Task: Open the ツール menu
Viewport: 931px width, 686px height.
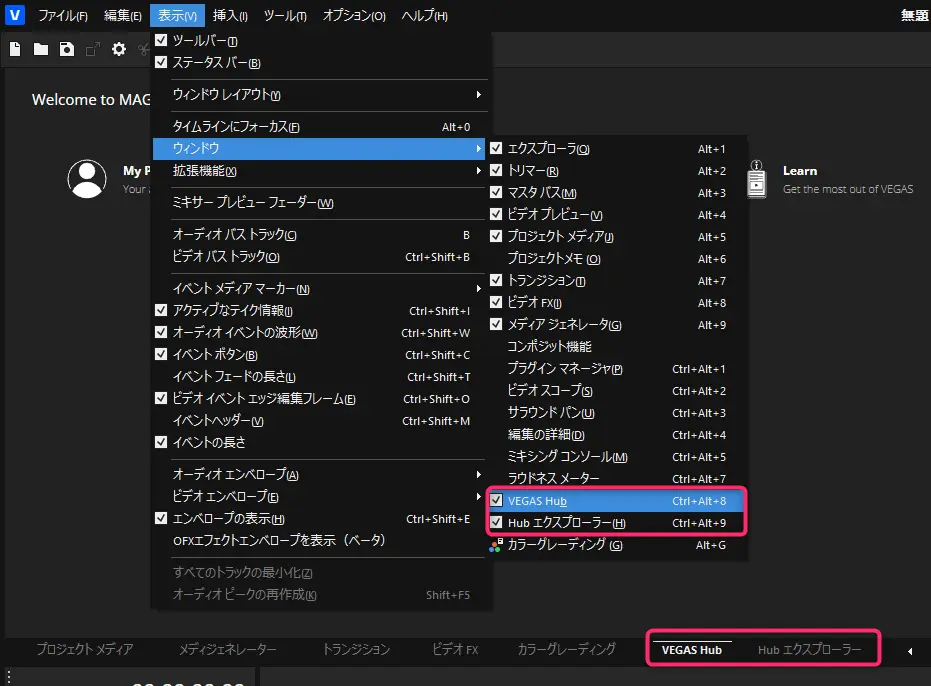Action: [285, 15]
